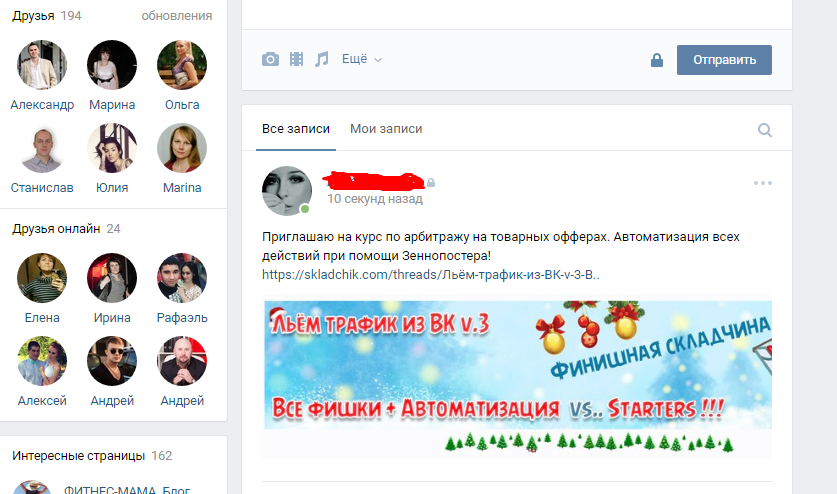Open the post options three-dots menu
Image resolution: width=837 pixels, height=494 pixels.
click(763, 183)
